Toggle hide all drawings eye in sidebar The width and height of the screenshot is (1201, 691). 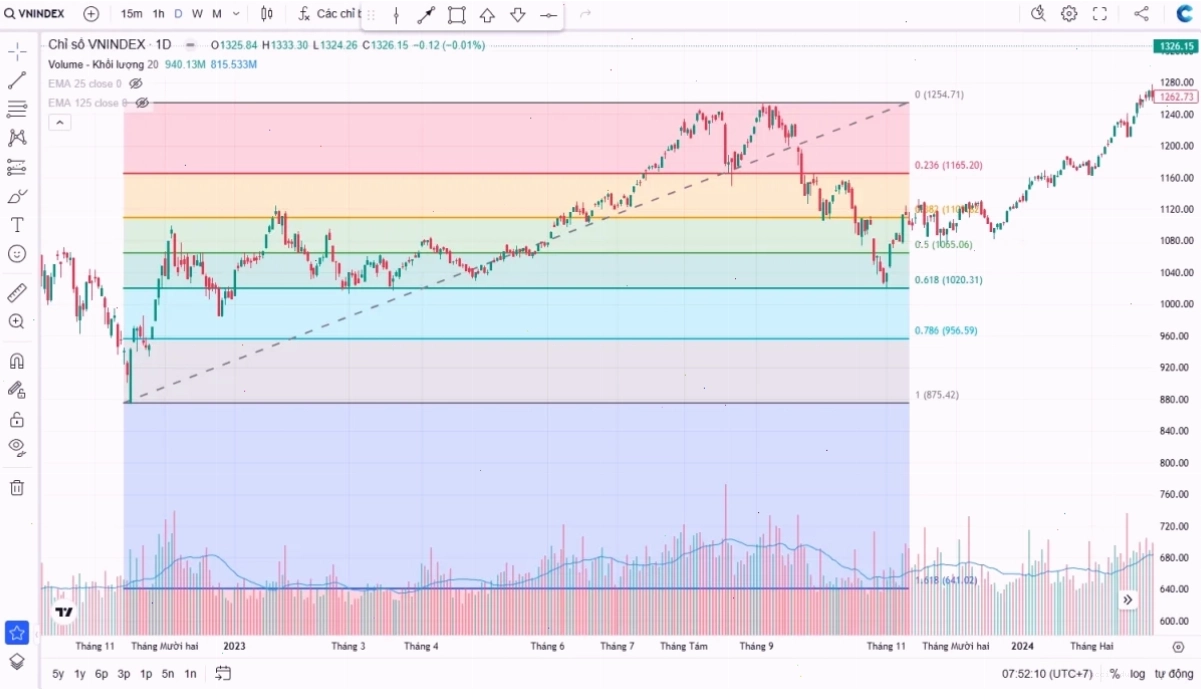tap(17, 446)
